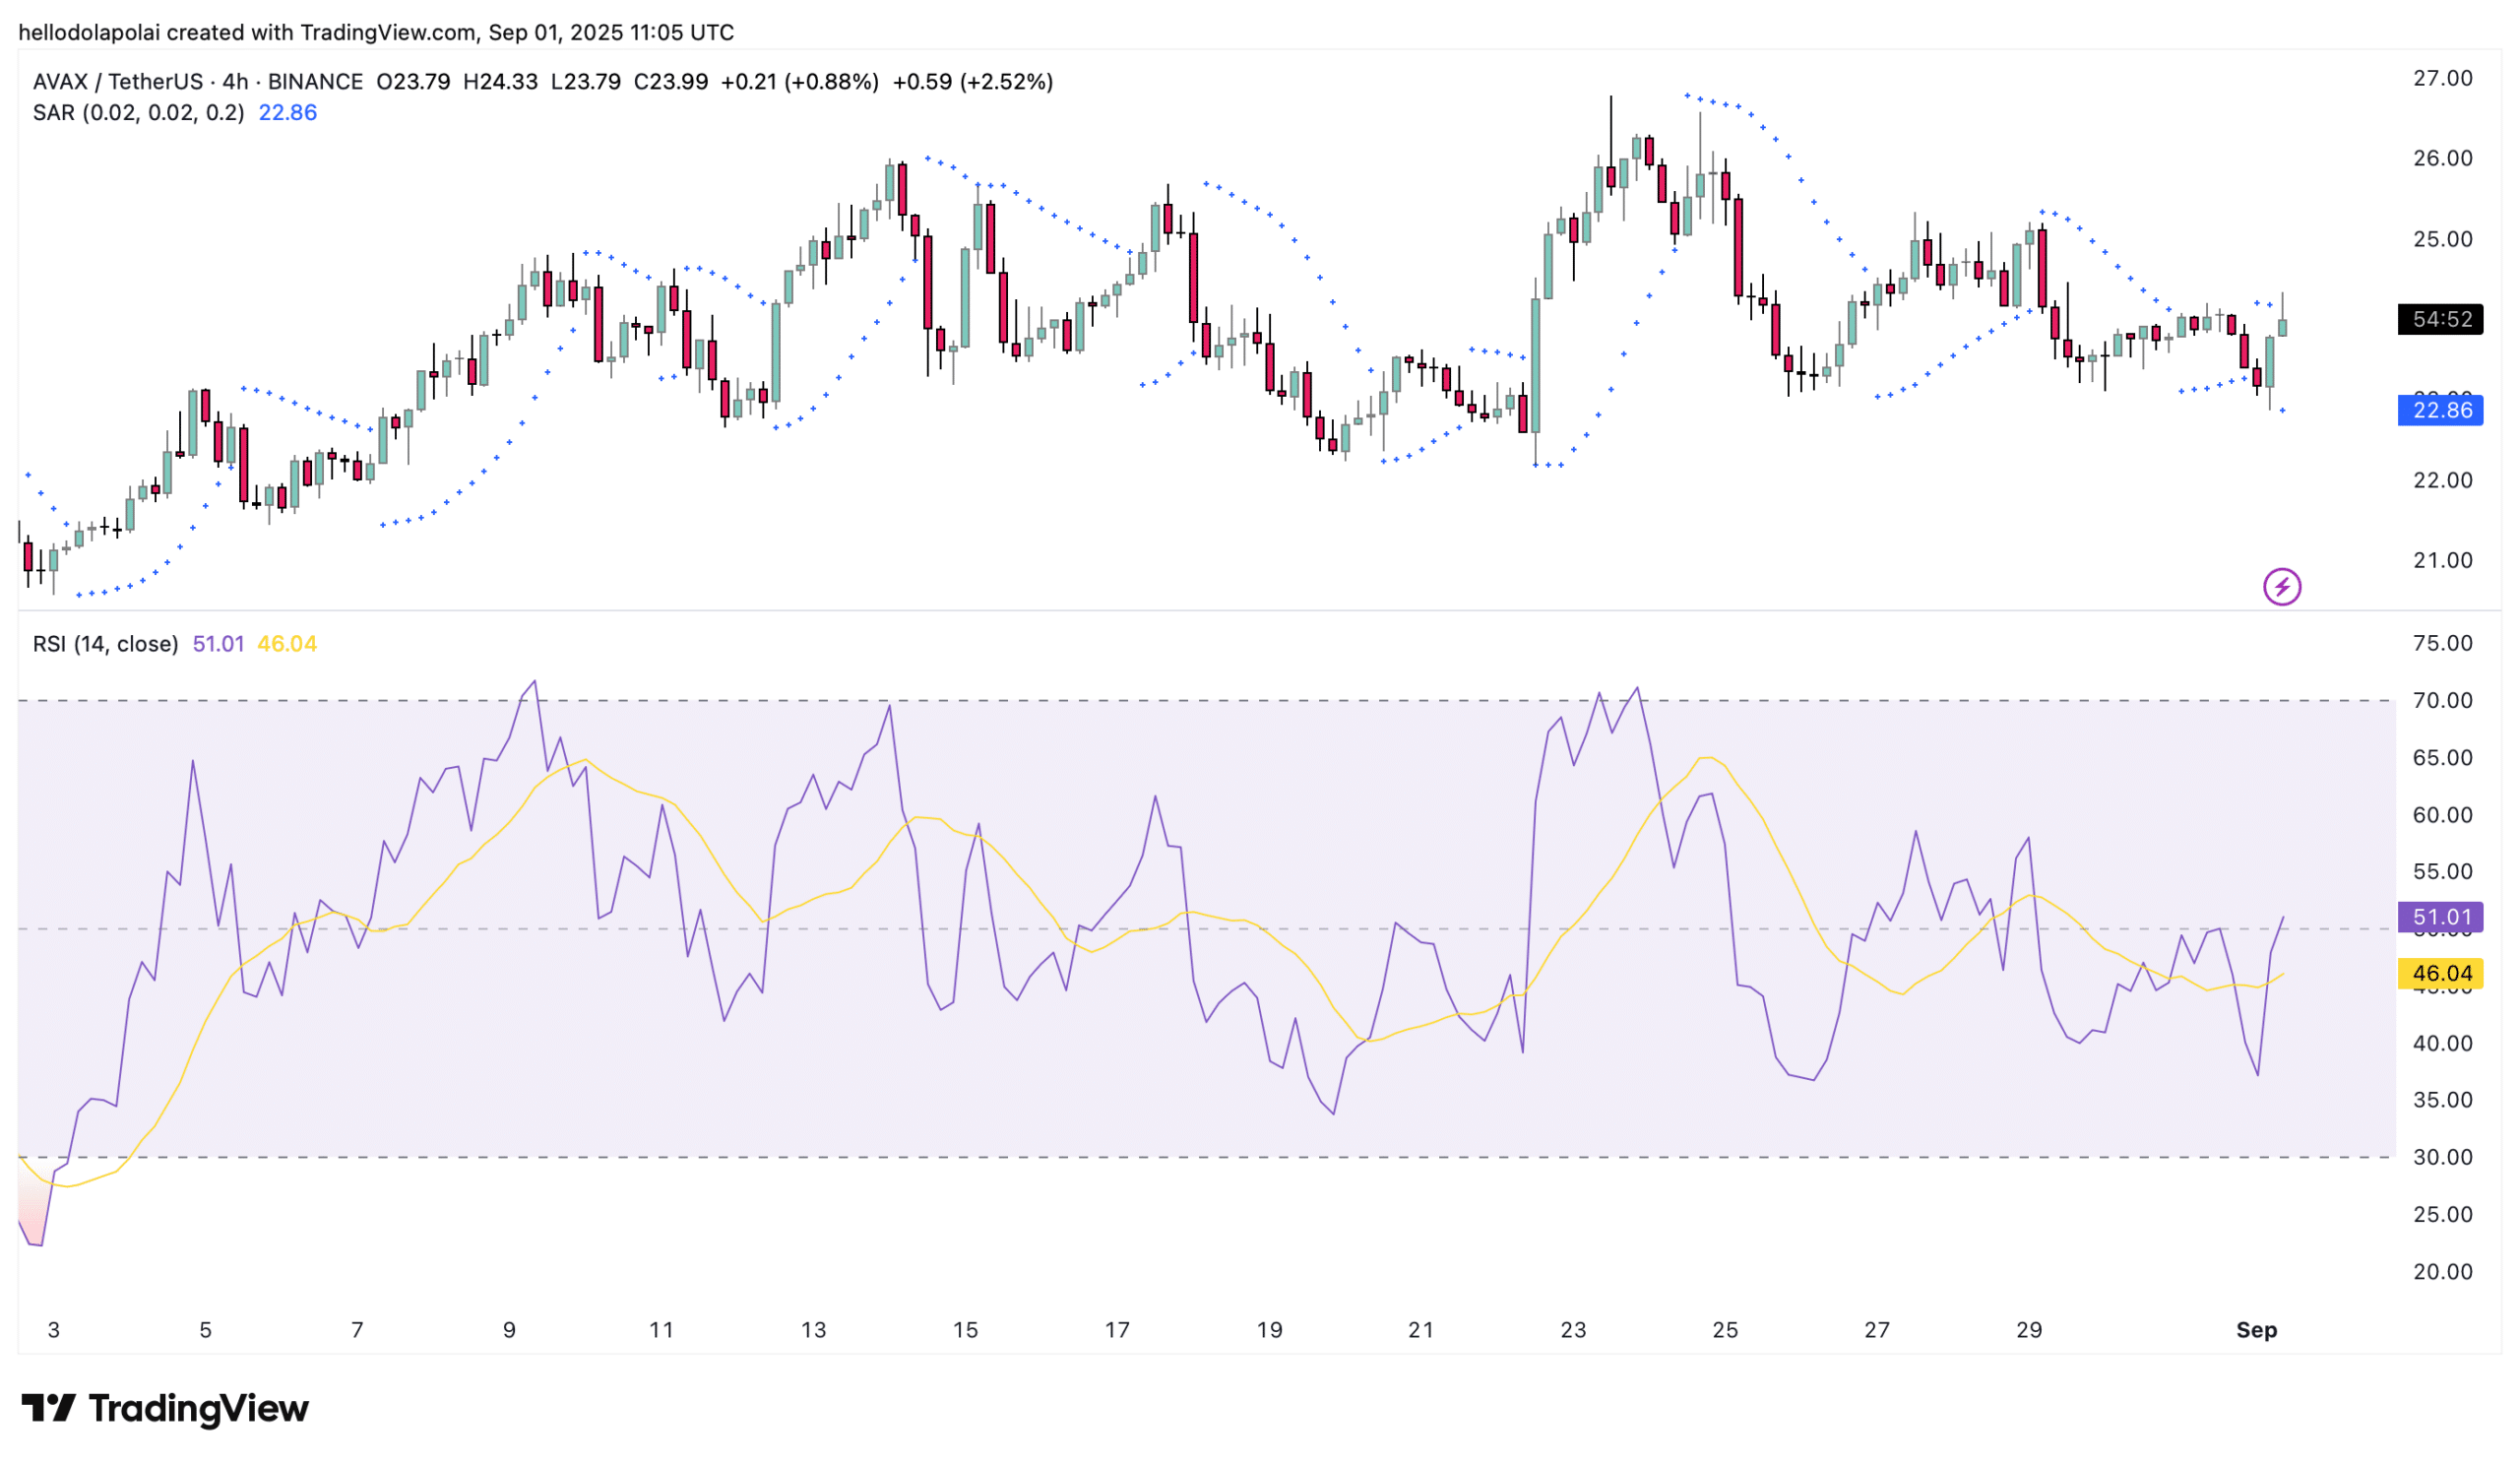Image resolution: width=2520 pixels, height=1463 pixels.
Task: Click the 27.00 price scale label
Action: pyautogui.click(x=2442, y=78)
